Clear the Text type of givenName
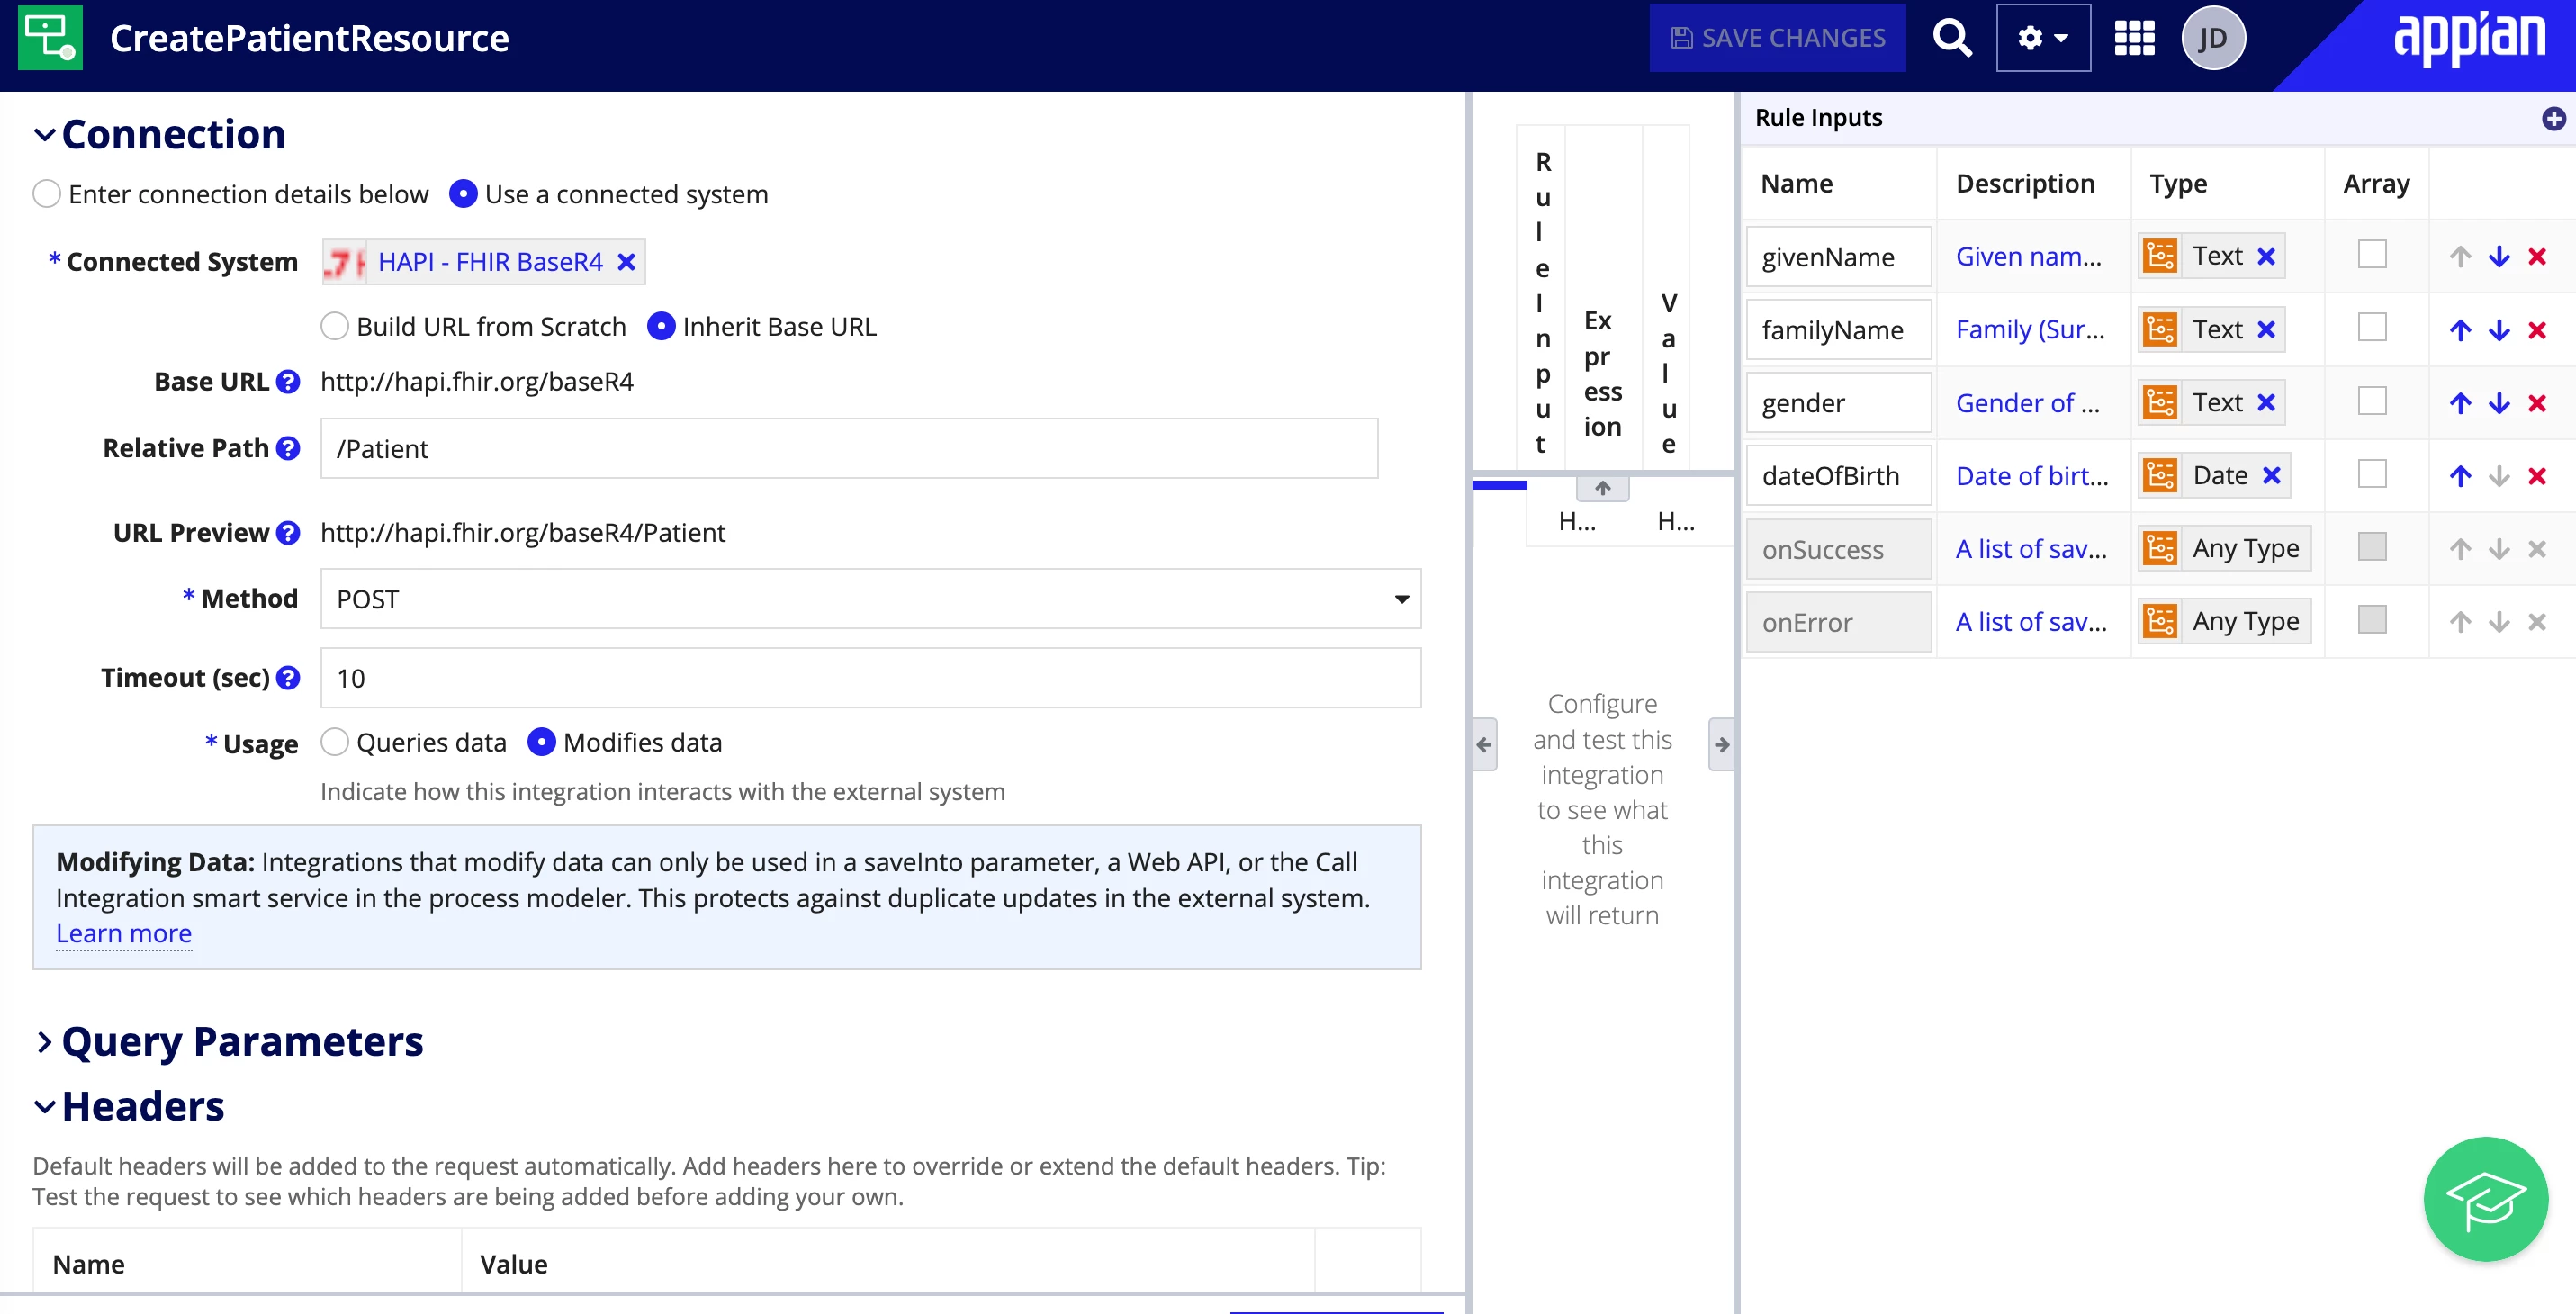Image resolution: width=2576 pixels, height=1314 pixels. (x=2267, y=257)
